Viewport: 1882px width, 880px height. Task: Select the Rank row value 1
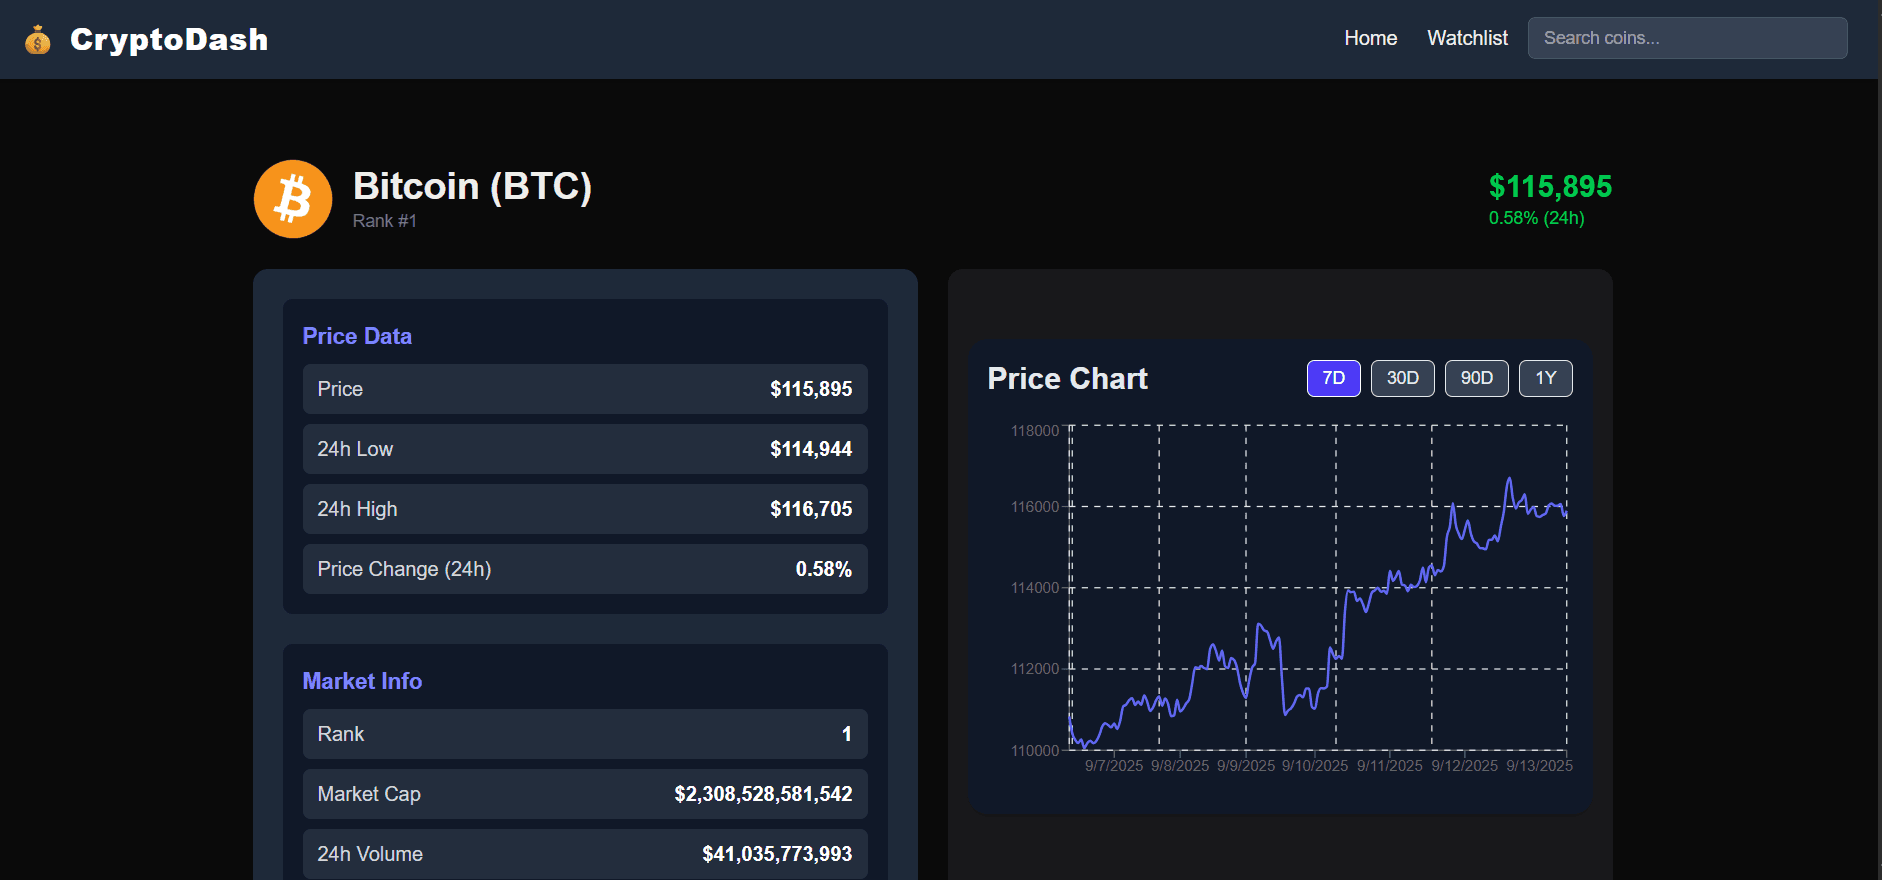pyautogui.click(x=847, y=734)
